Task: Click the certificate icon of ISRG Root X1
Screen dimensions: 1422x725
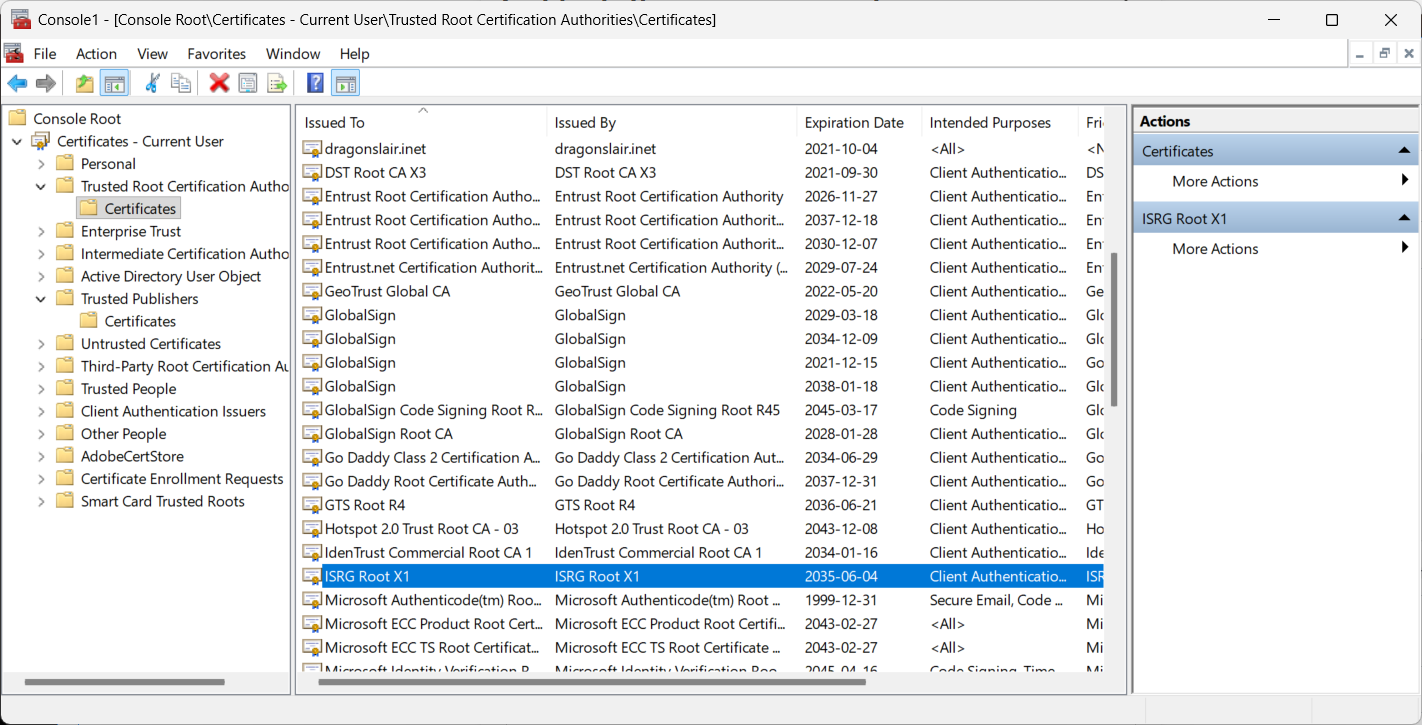Action: (312, 577)
